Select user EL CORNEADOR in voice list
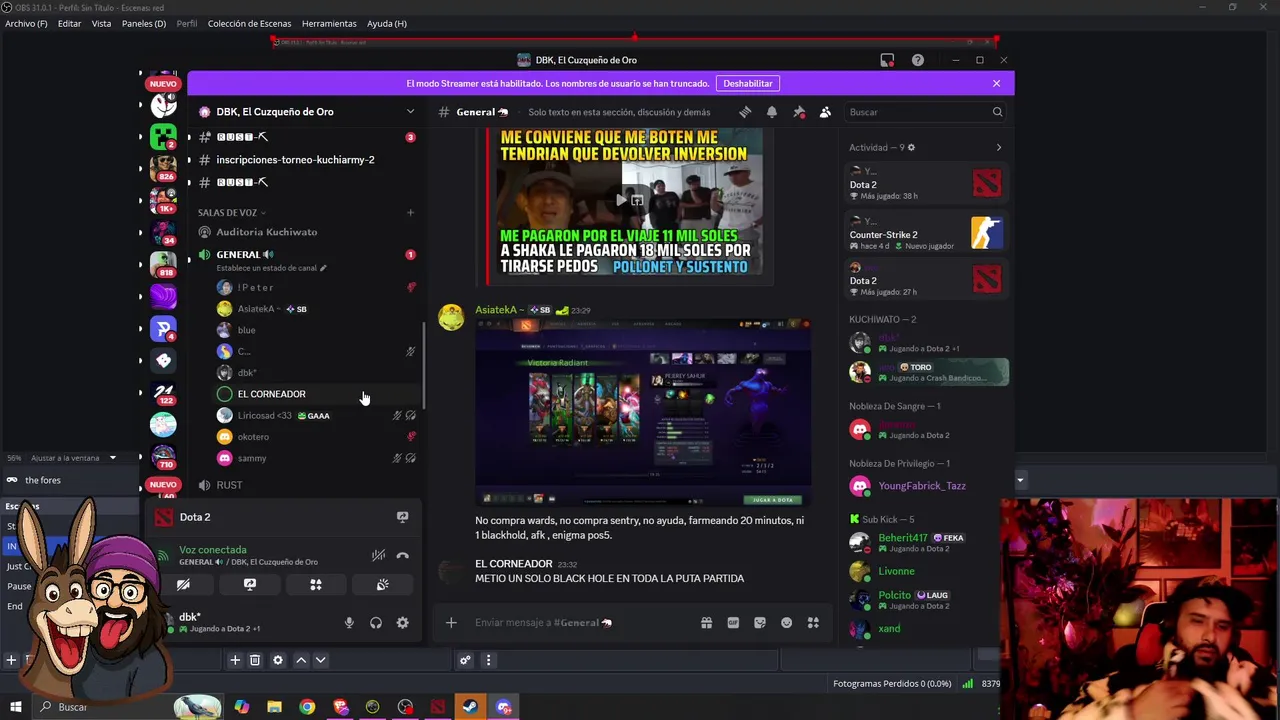 pyautogui.click(x=271, y=394)
